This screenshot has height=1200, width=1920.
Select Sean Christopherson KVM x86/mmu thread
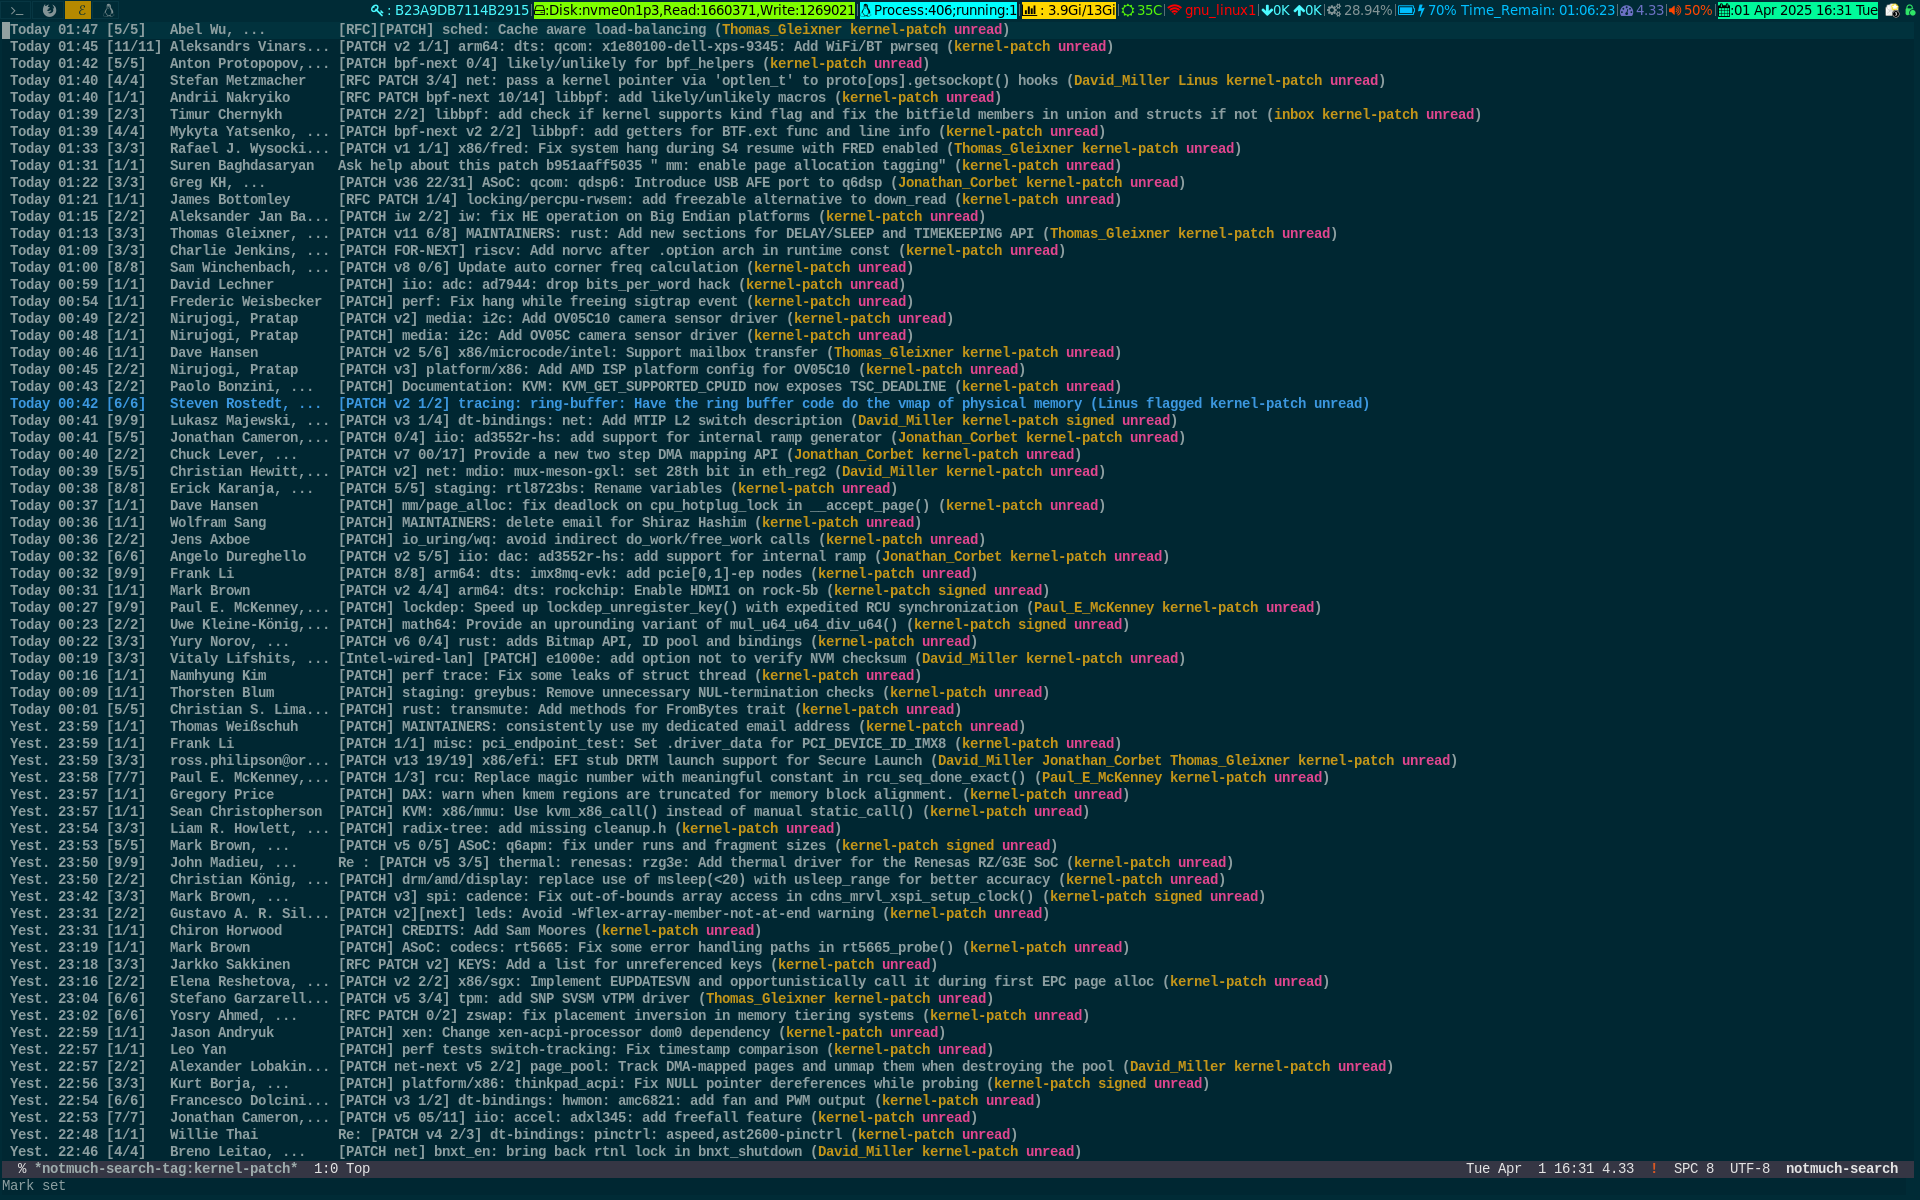pyautogui.click(x=549, y=811)
